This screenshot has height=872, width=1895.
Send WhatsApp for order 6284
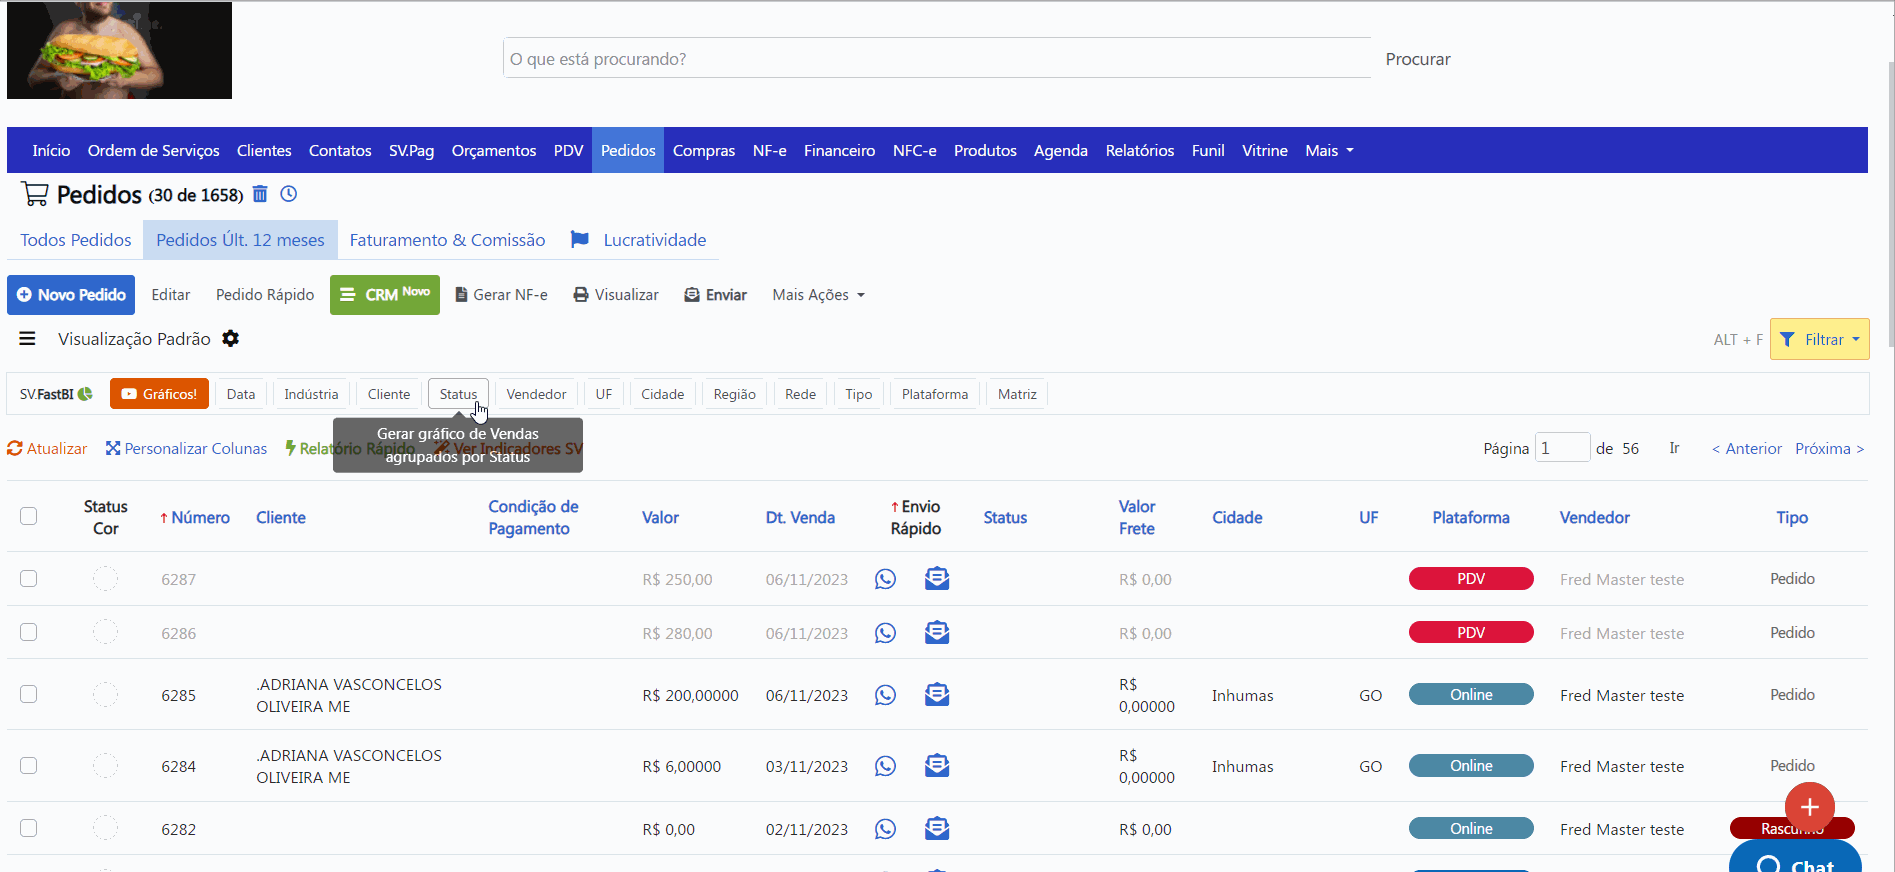(x=885, y=766)
